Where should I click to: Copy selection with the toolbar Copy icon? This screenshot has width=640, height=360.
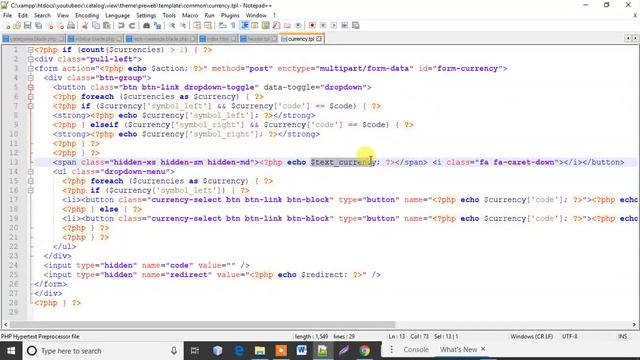click(x=96, y=25)
